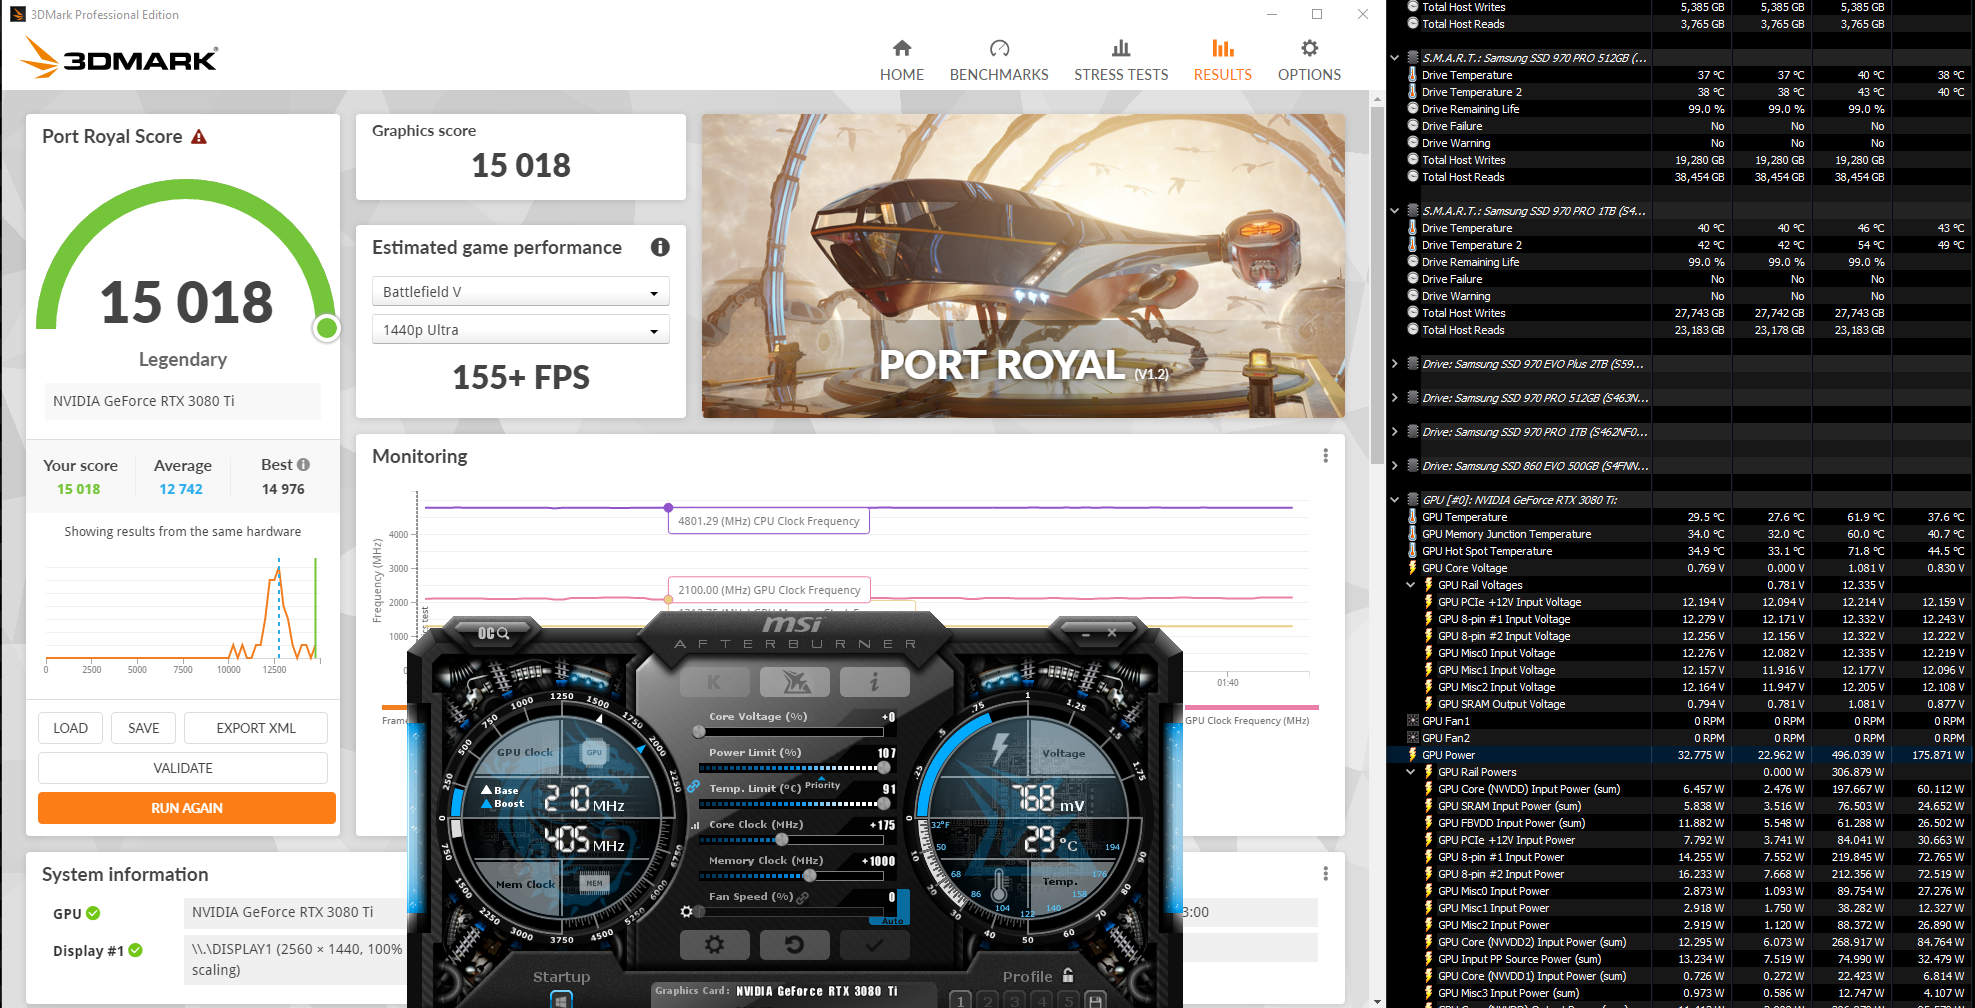The width and height of the screenshot is (1975, 1008).
Task: Collapse the GPU Rail Powers subgroup
Action: coord(1411,772)
